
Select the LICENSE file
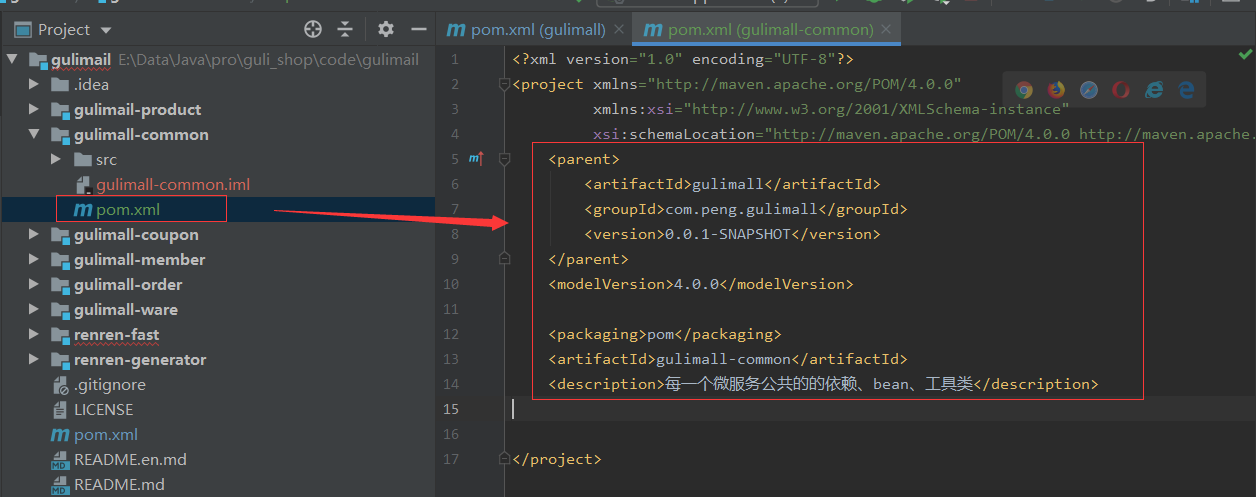tap(103, 409)
